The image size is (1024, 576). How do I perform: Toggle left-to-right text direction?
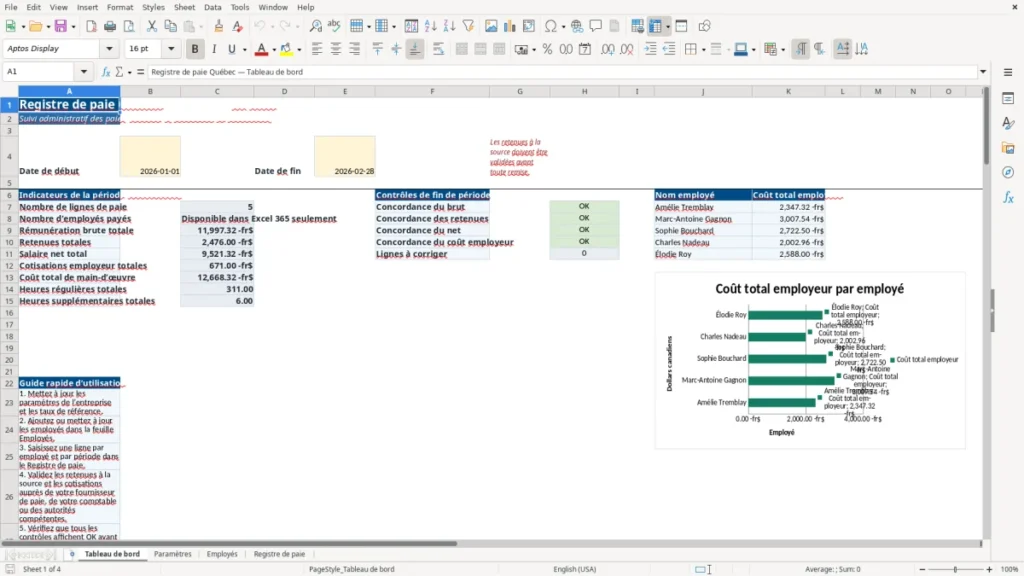801,49
